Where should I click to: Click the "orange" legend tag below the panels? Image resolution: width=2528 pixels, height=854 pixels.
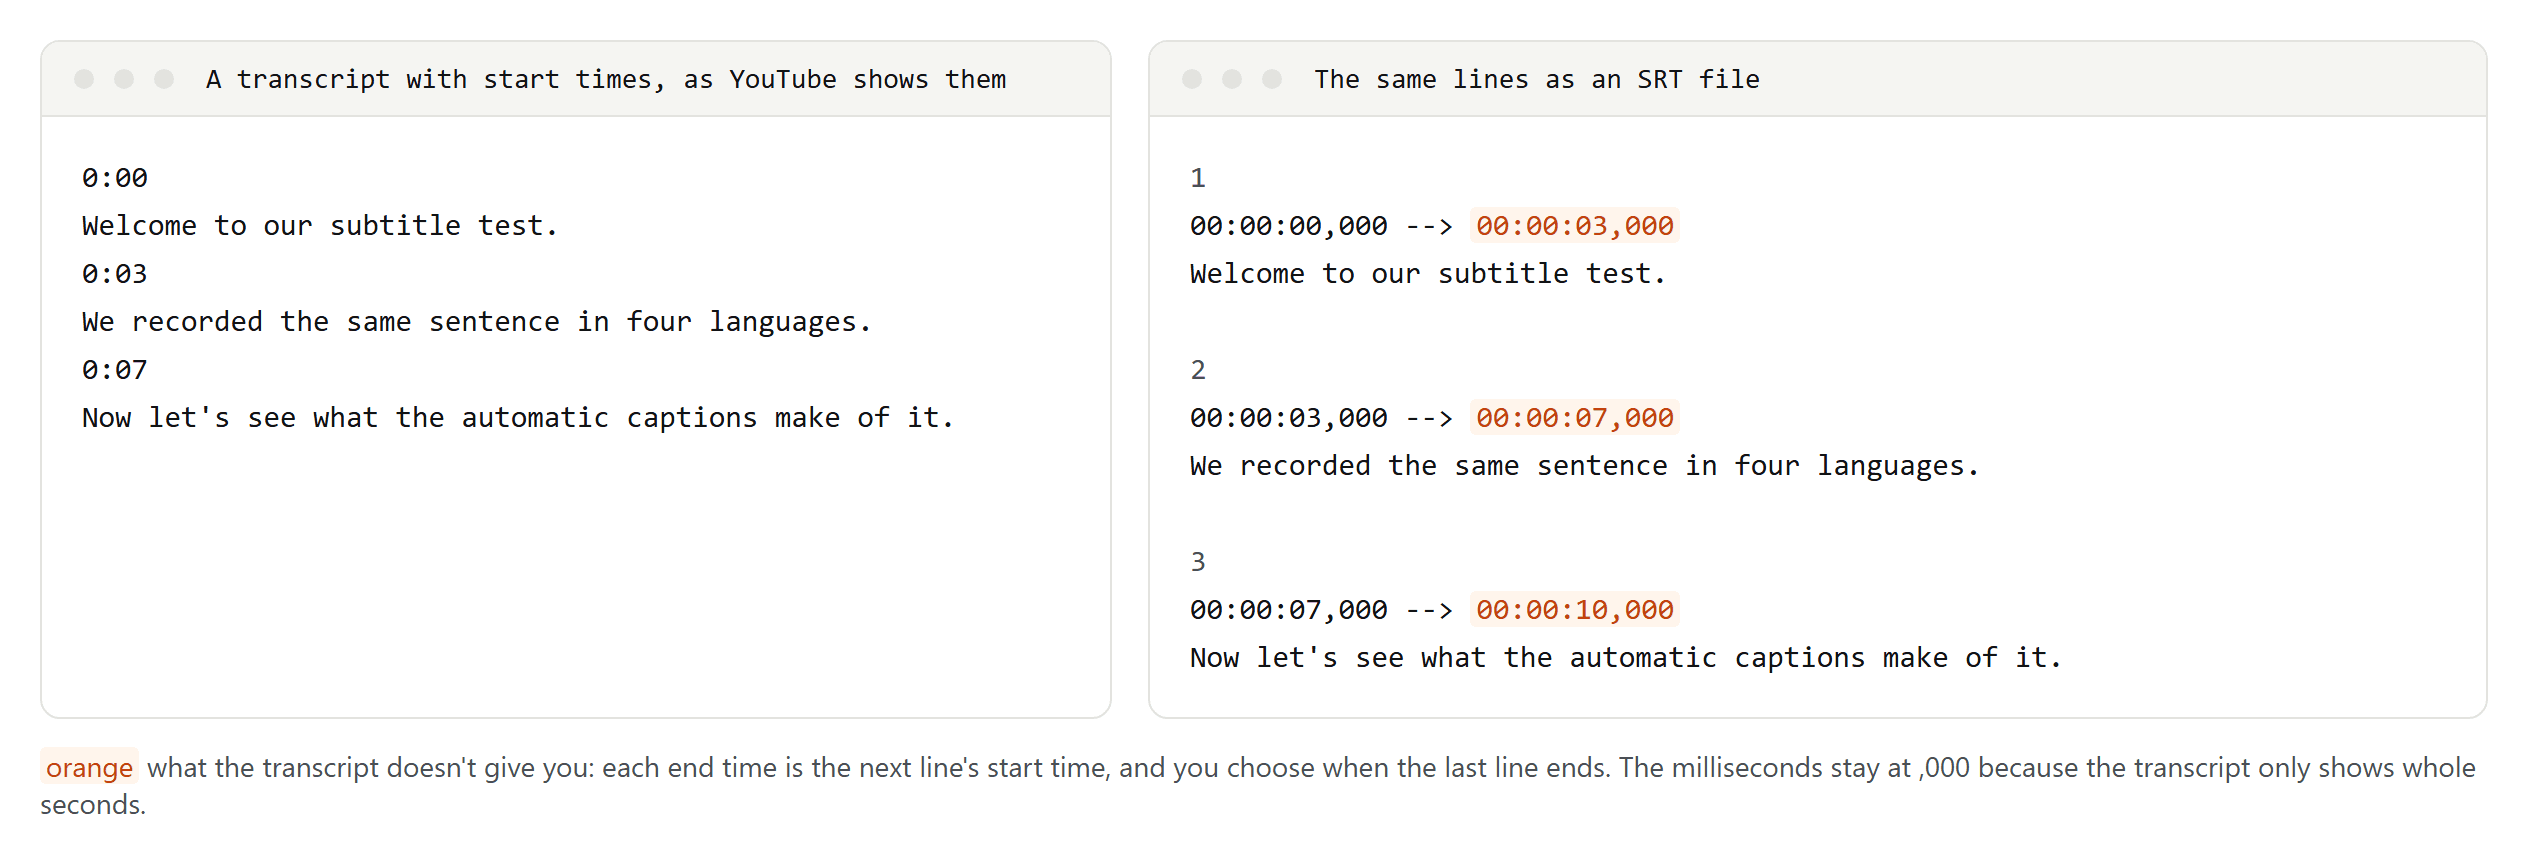pos(89,767)
